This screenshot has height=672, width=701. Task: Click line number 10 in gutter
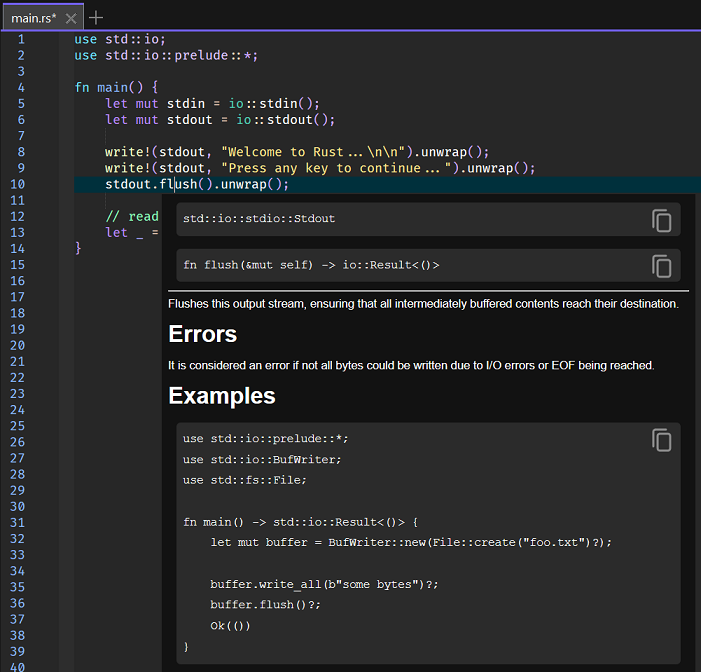coord(17,184)
